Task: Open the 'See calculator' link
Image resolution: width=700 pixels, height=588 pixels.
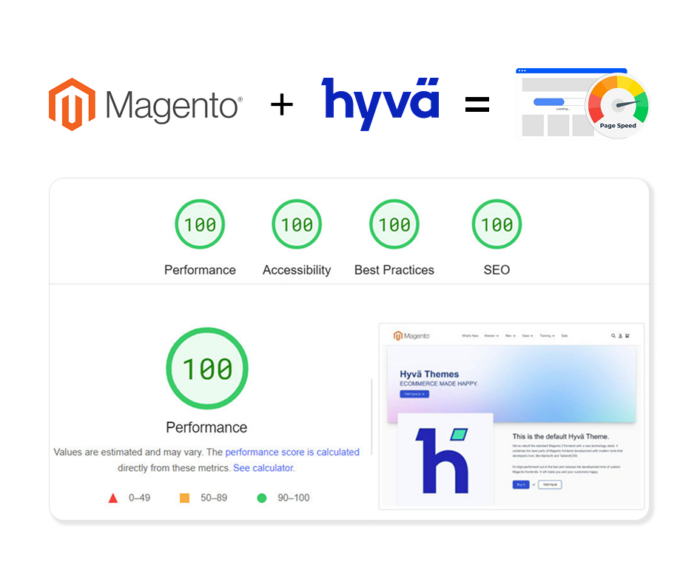Action: 263,468
